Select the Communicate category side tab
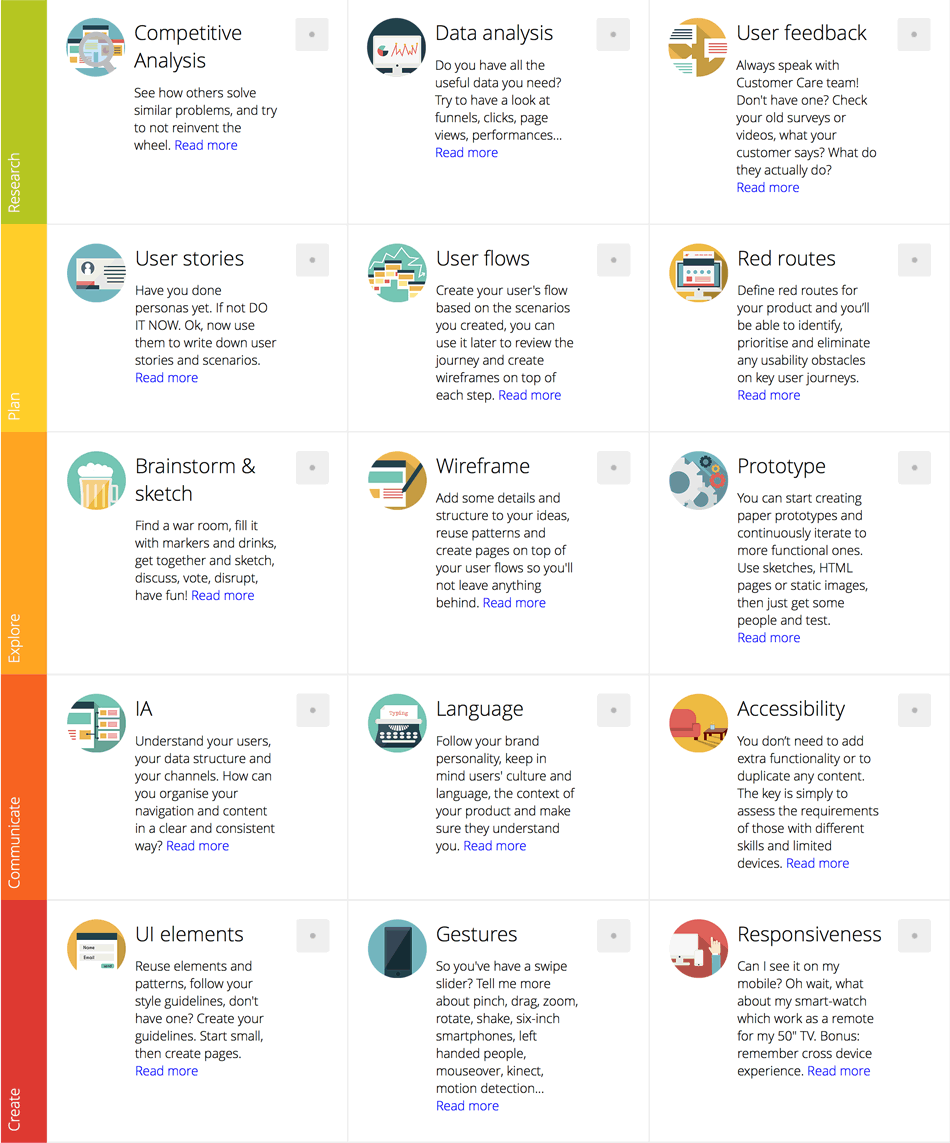This screenshot has width=950, height=1143. pos(23,787)
